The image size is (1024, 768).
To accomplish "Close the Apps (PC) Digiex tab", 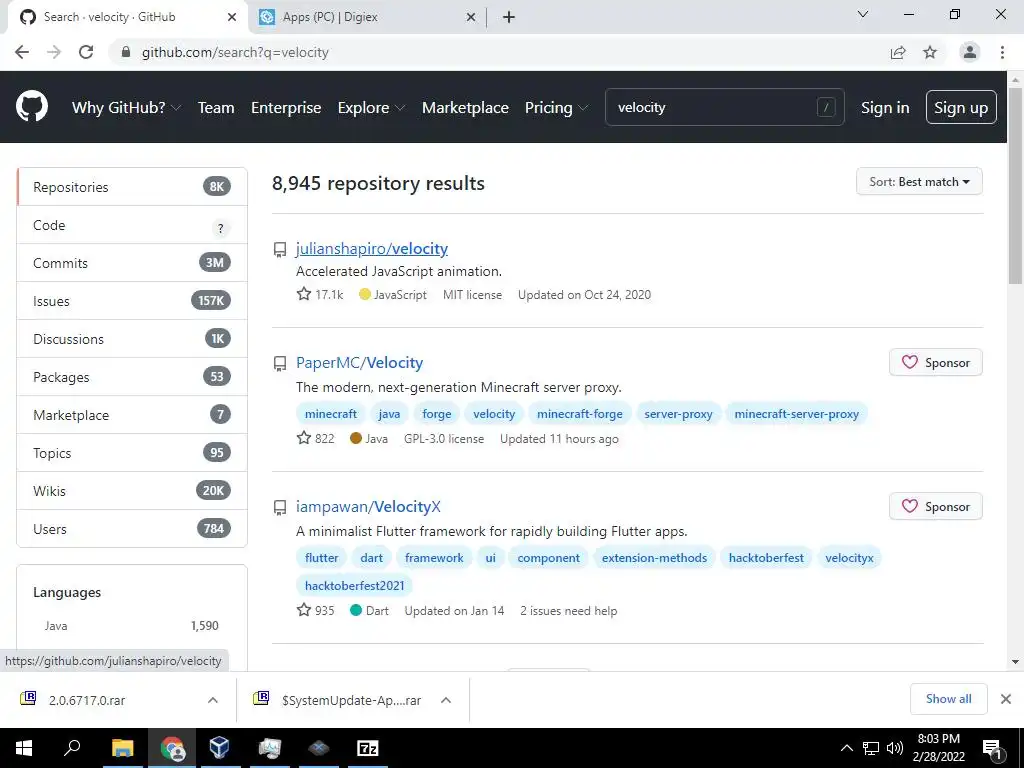I will pyautogui.click(x=471, y=17).
